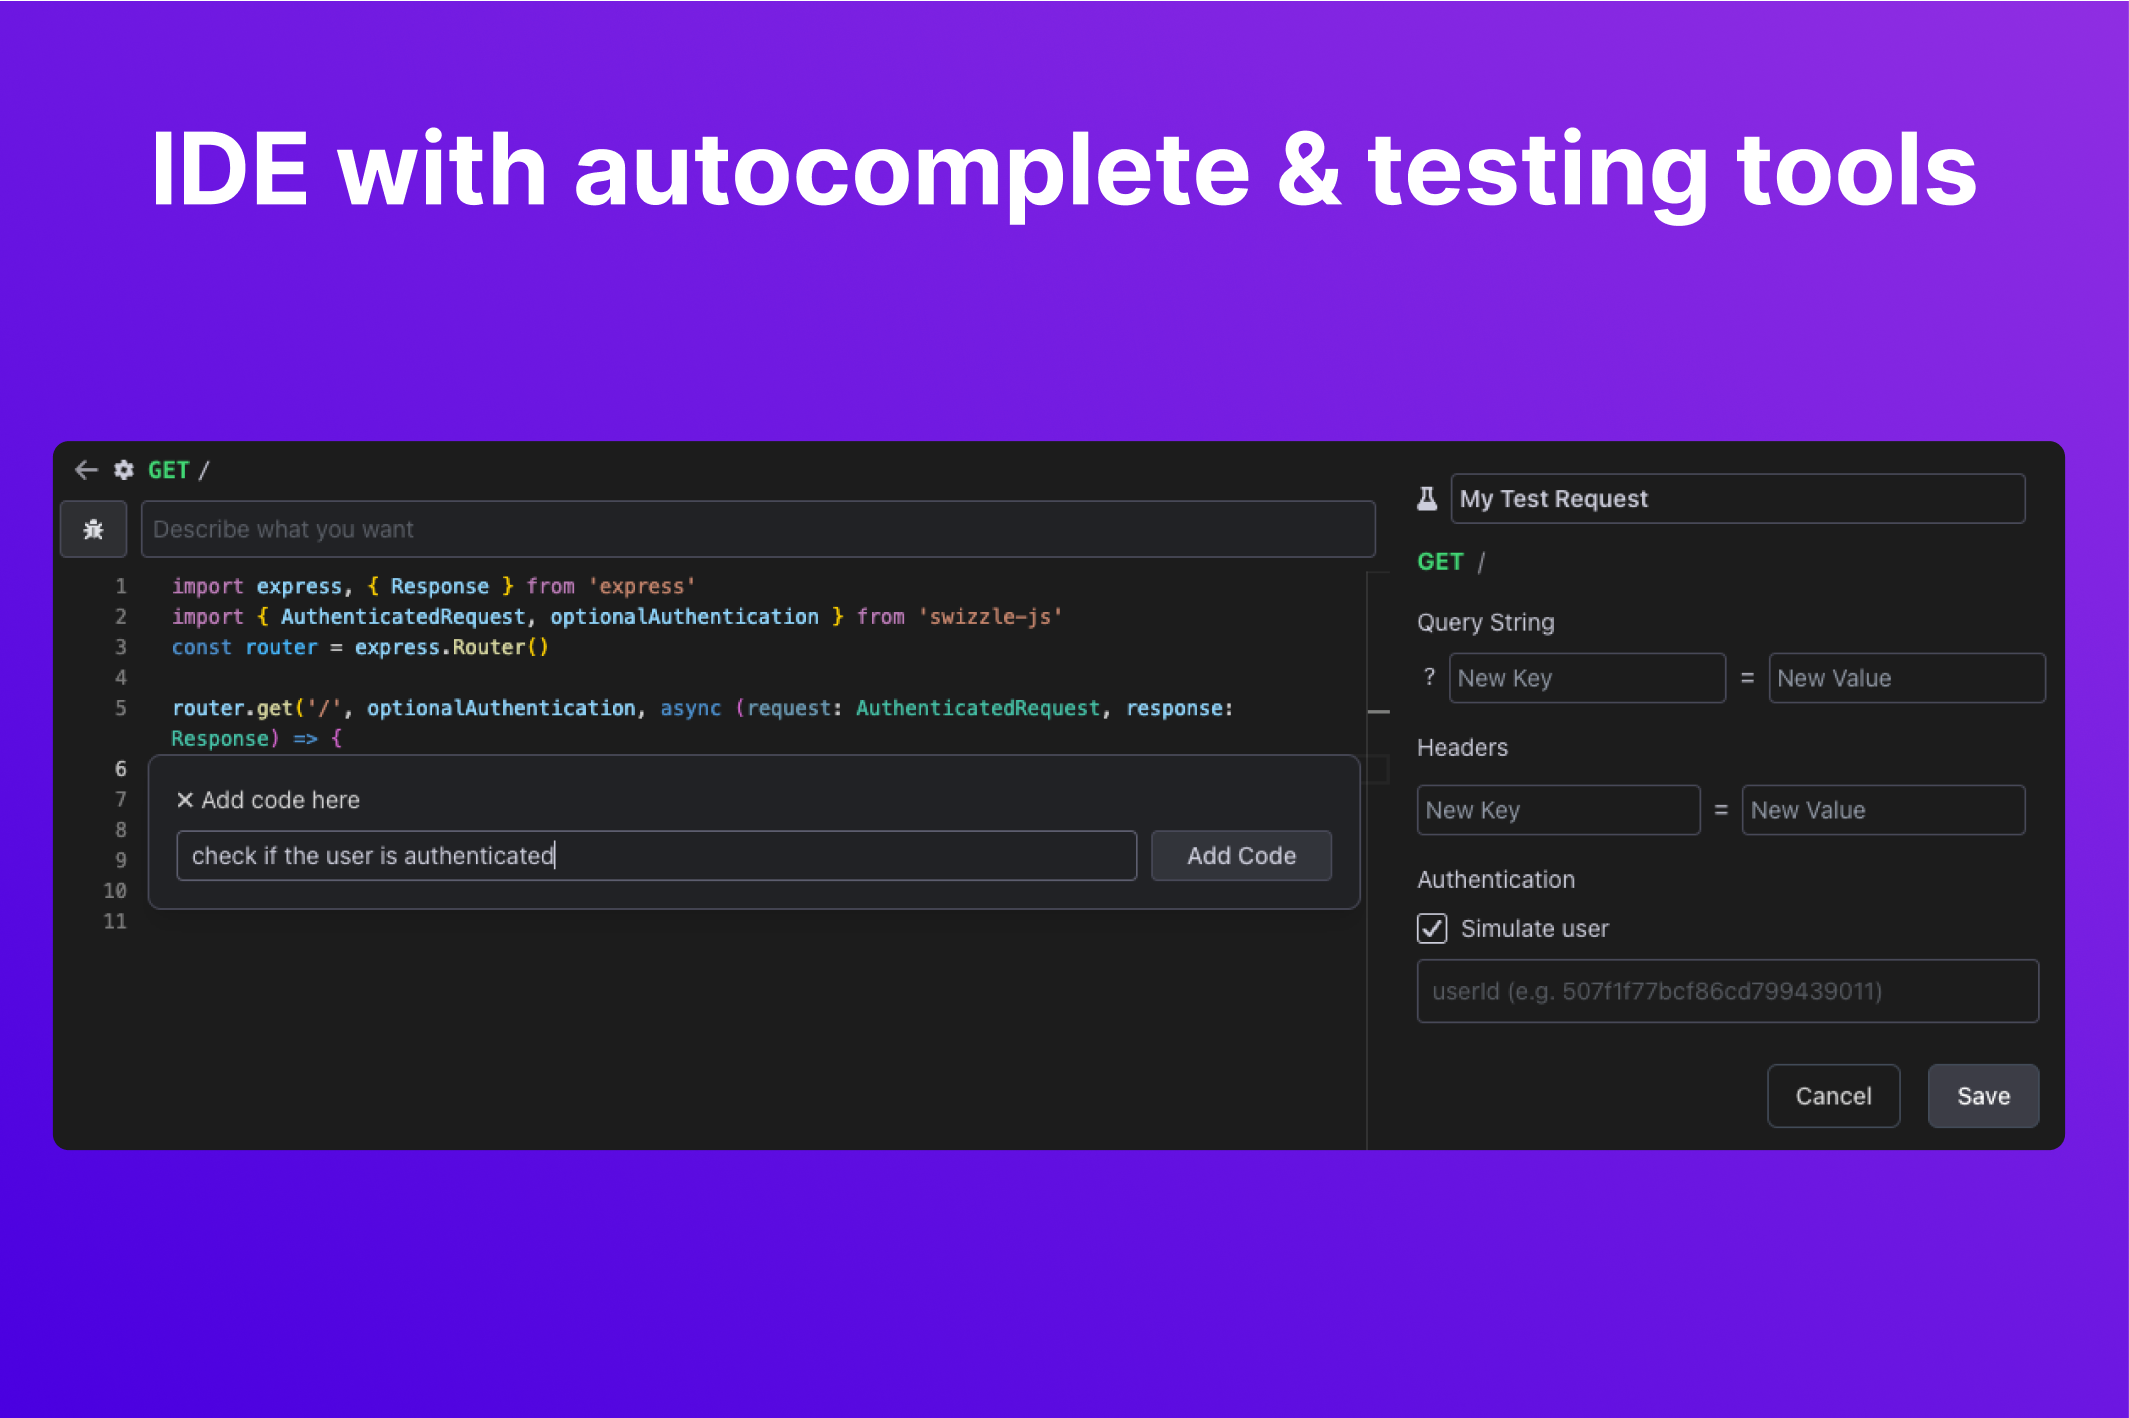Save the test request
The width and height of the screenshot is (2129, 1418).
[1982, 1096]
